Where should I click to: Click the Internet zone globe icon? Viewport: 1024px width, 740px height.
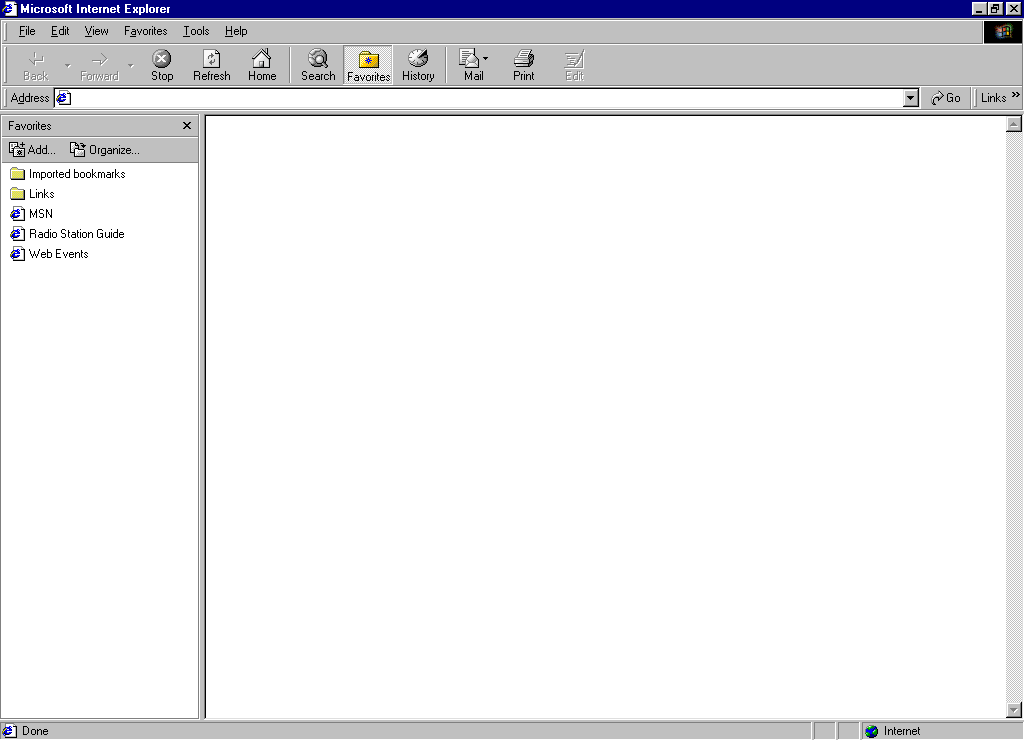871,731
